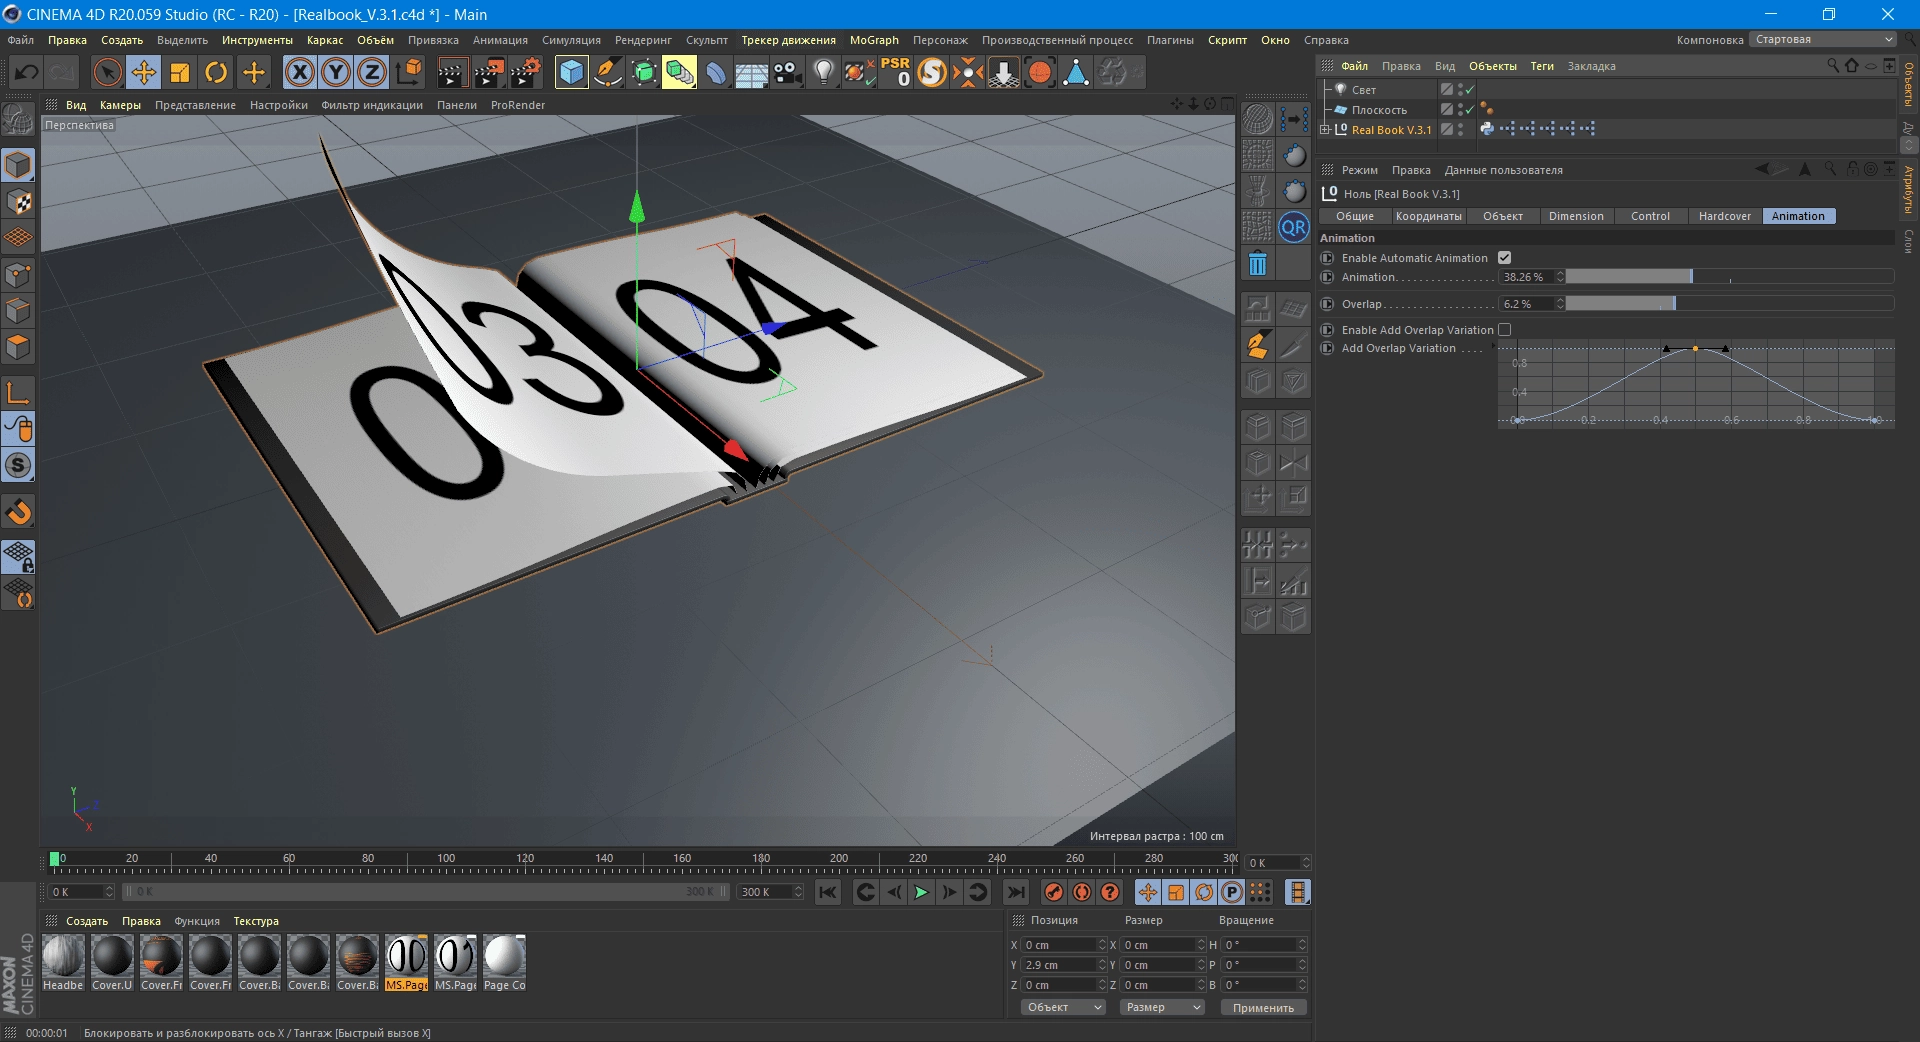Open the Камеры viewport menu
1920x1042 pixels.
[120, 105]
